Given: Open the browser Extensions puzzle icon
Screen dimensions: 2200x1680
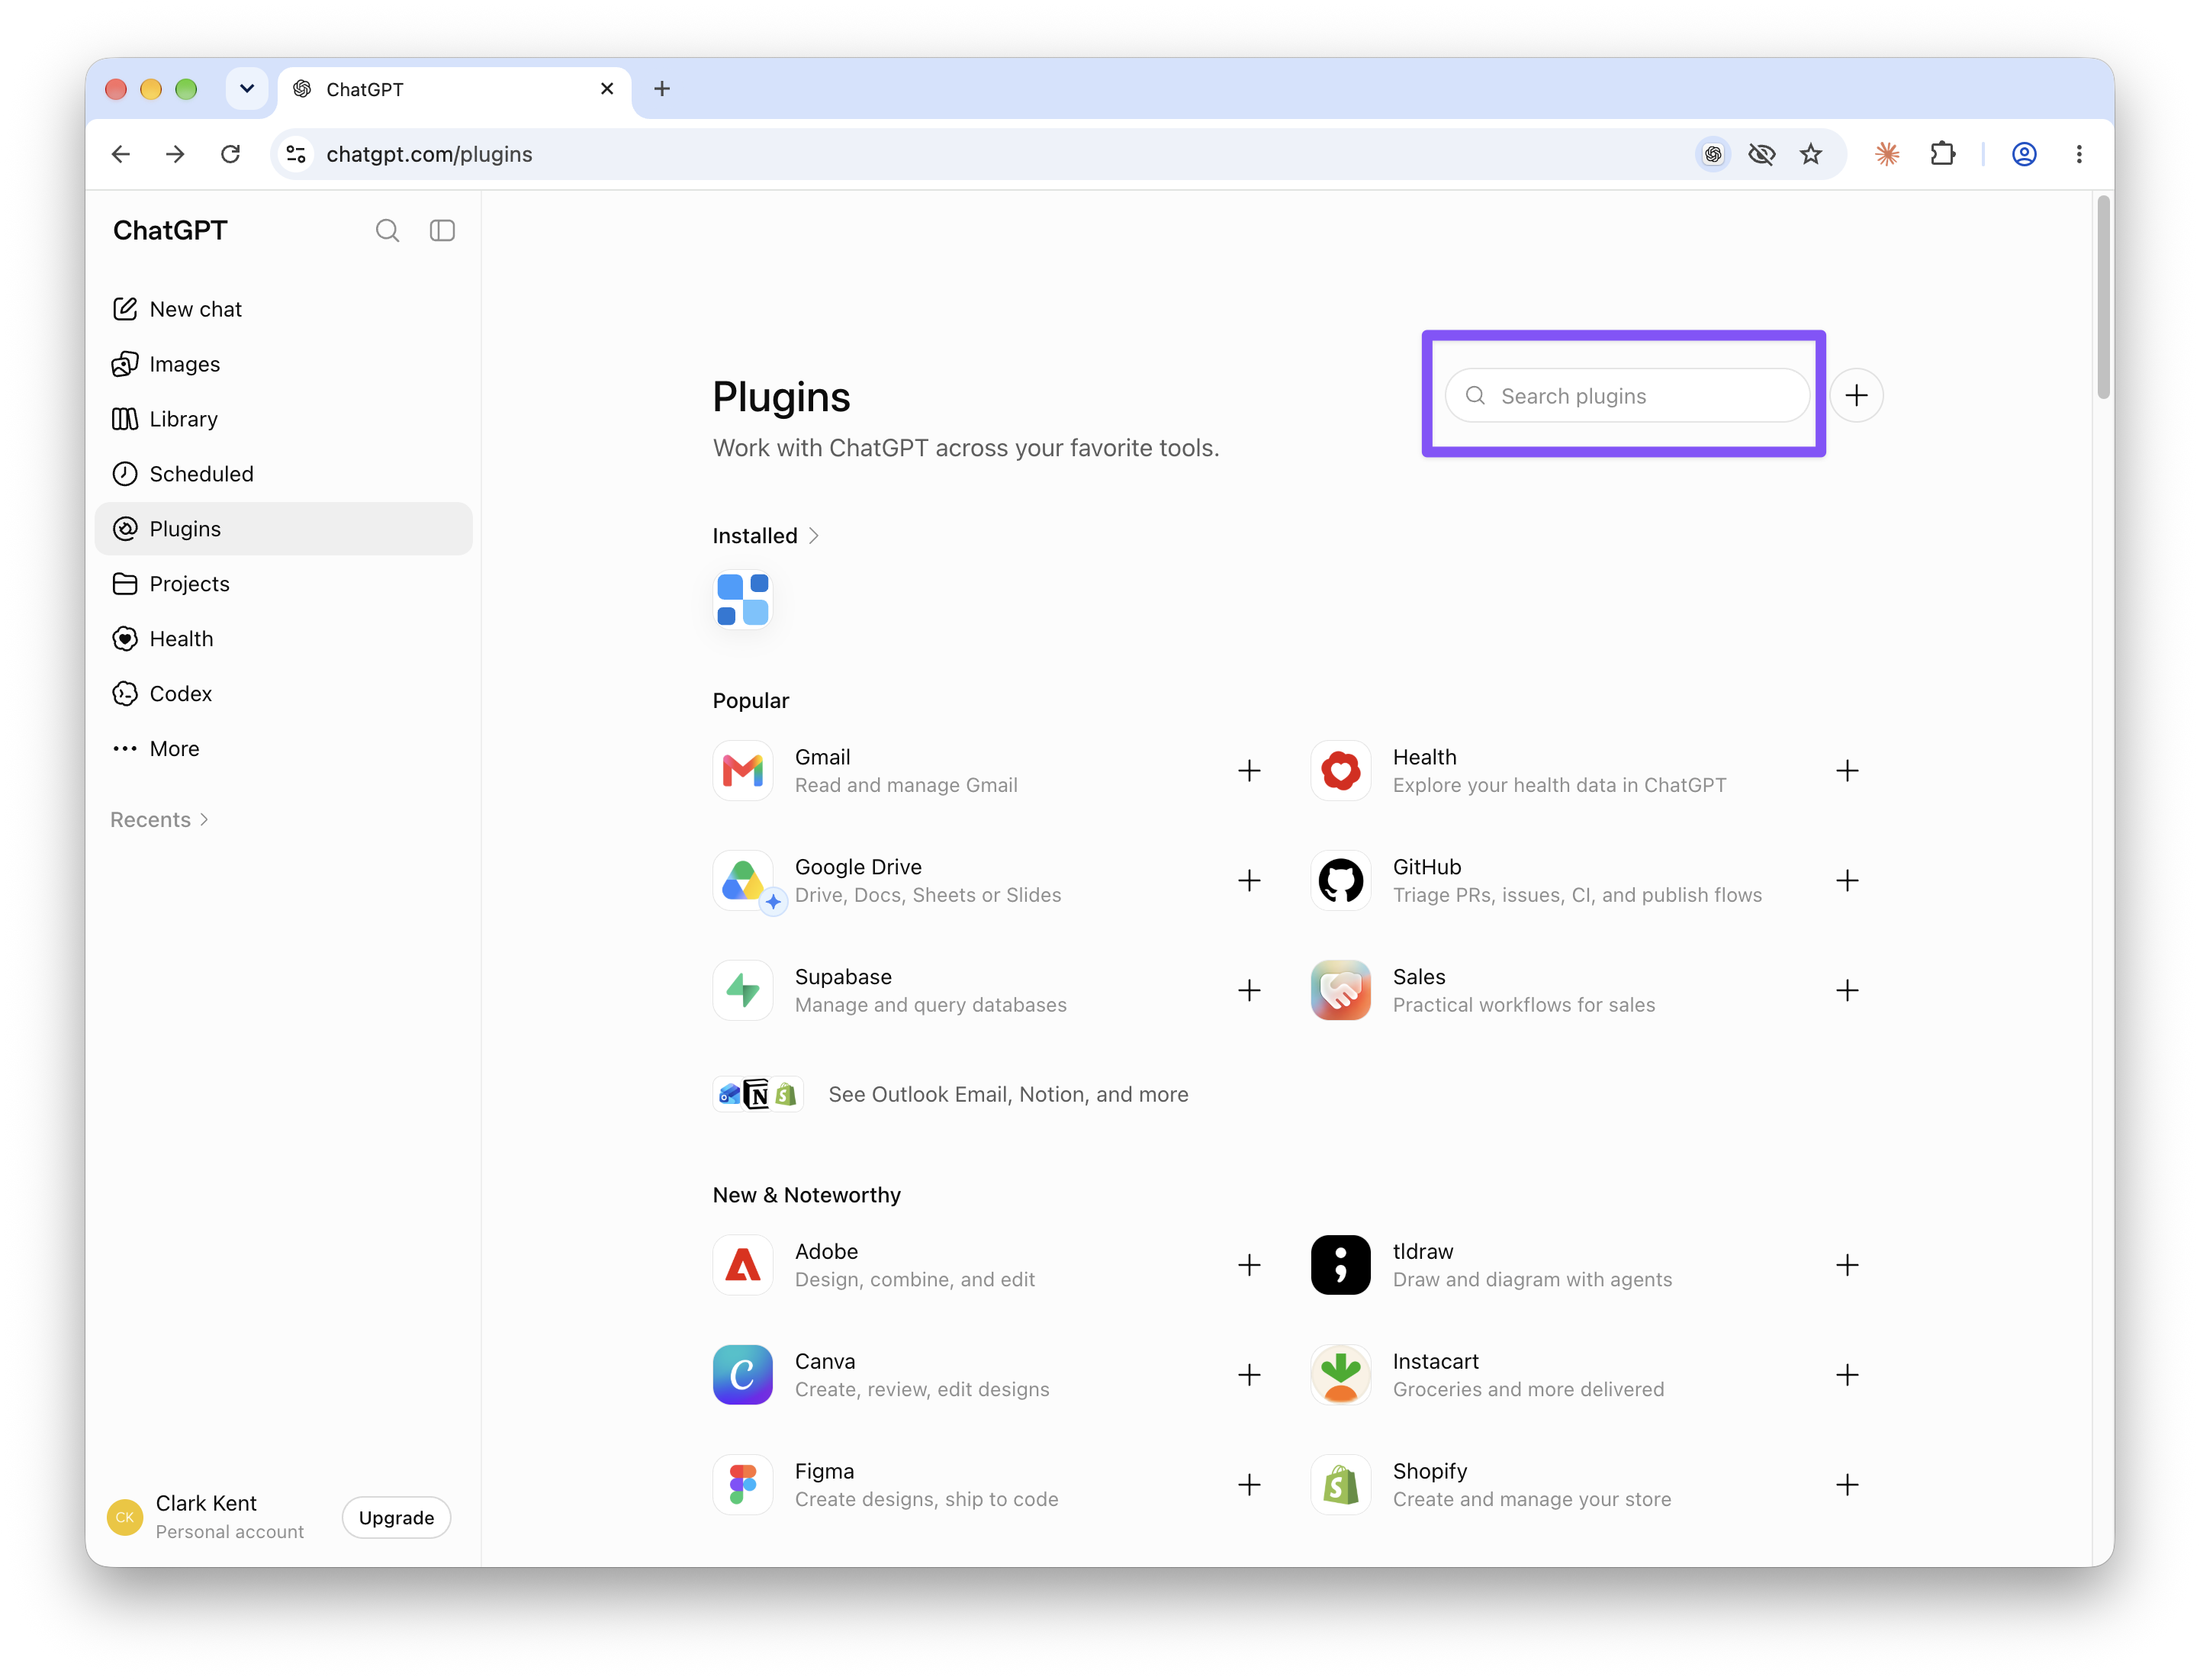Looking at the screenshot, I should (1942, 154).
